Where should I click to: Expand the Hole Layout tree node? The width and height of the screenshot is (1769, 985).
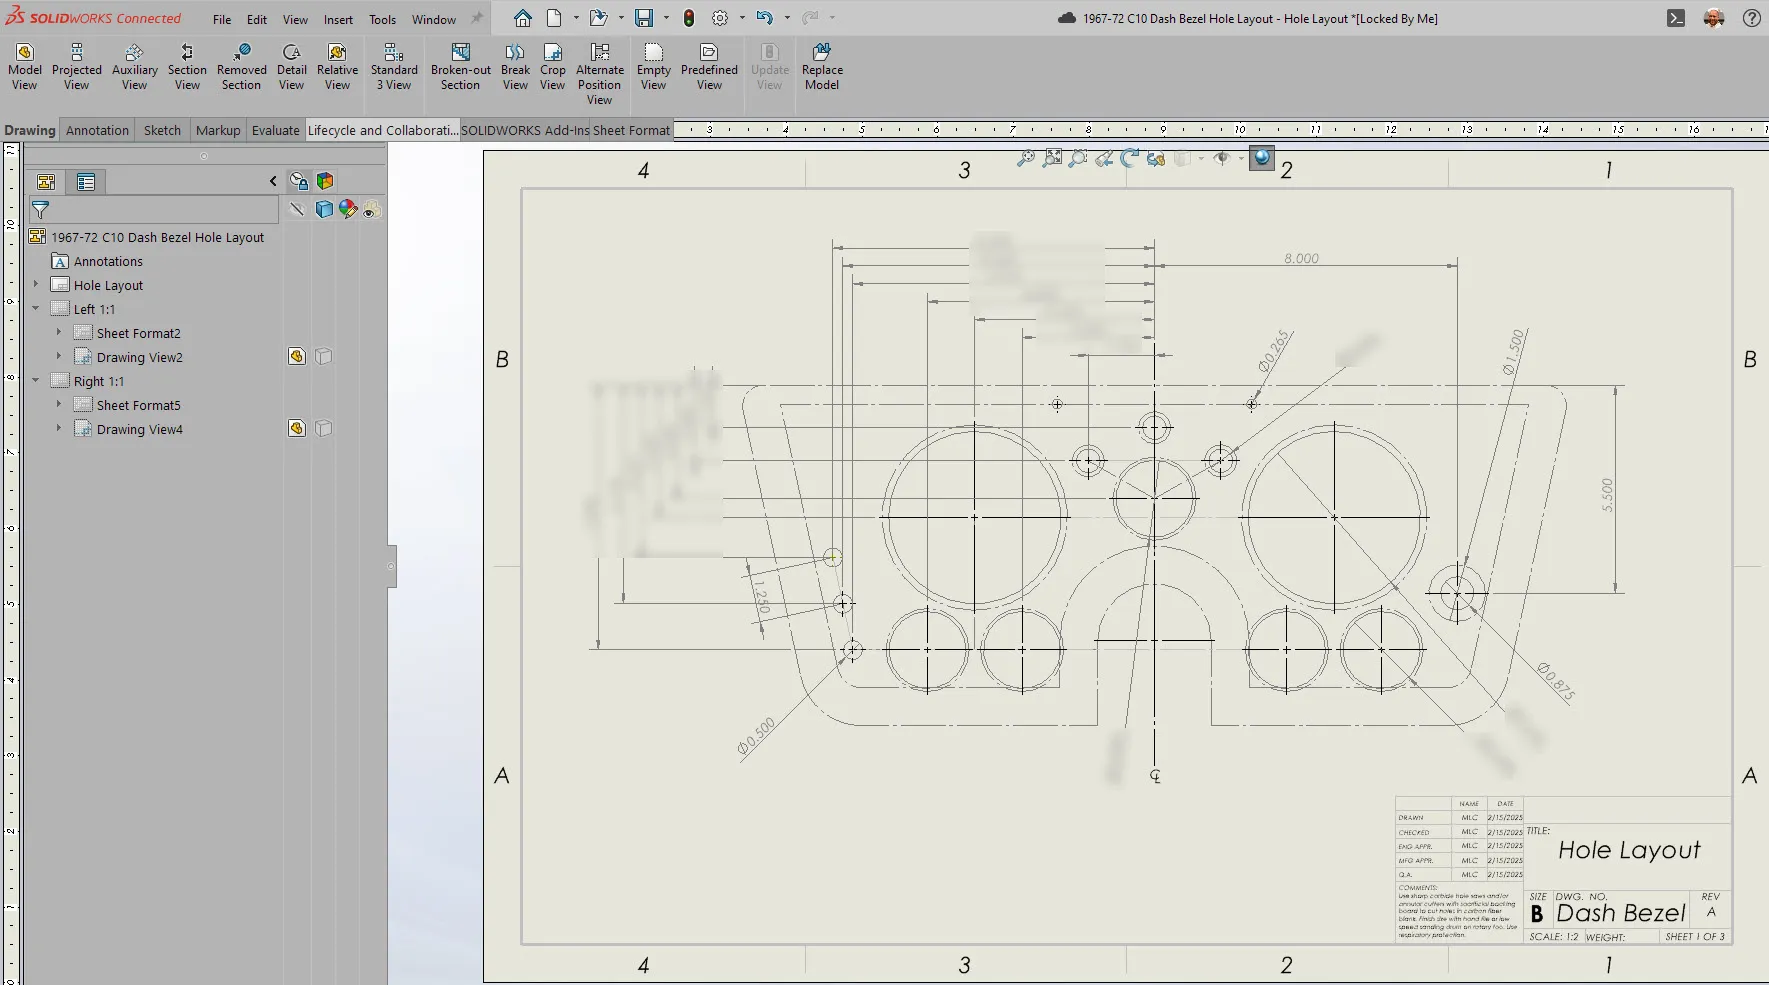click(x=36, y=285)
